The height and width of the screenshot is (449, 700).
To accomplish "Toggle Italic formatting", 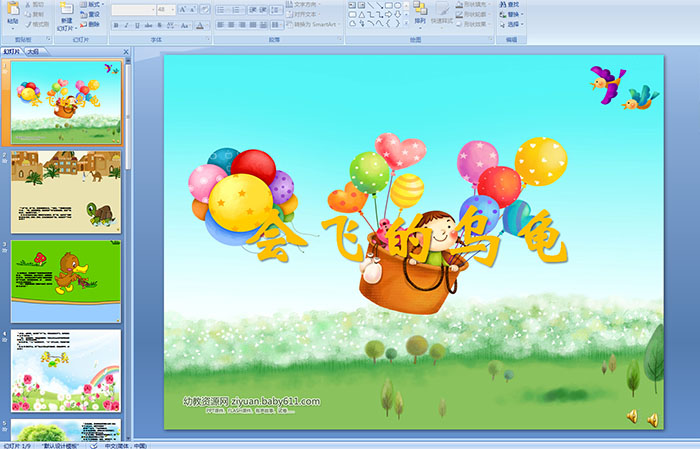I will (x=126, y=25).
